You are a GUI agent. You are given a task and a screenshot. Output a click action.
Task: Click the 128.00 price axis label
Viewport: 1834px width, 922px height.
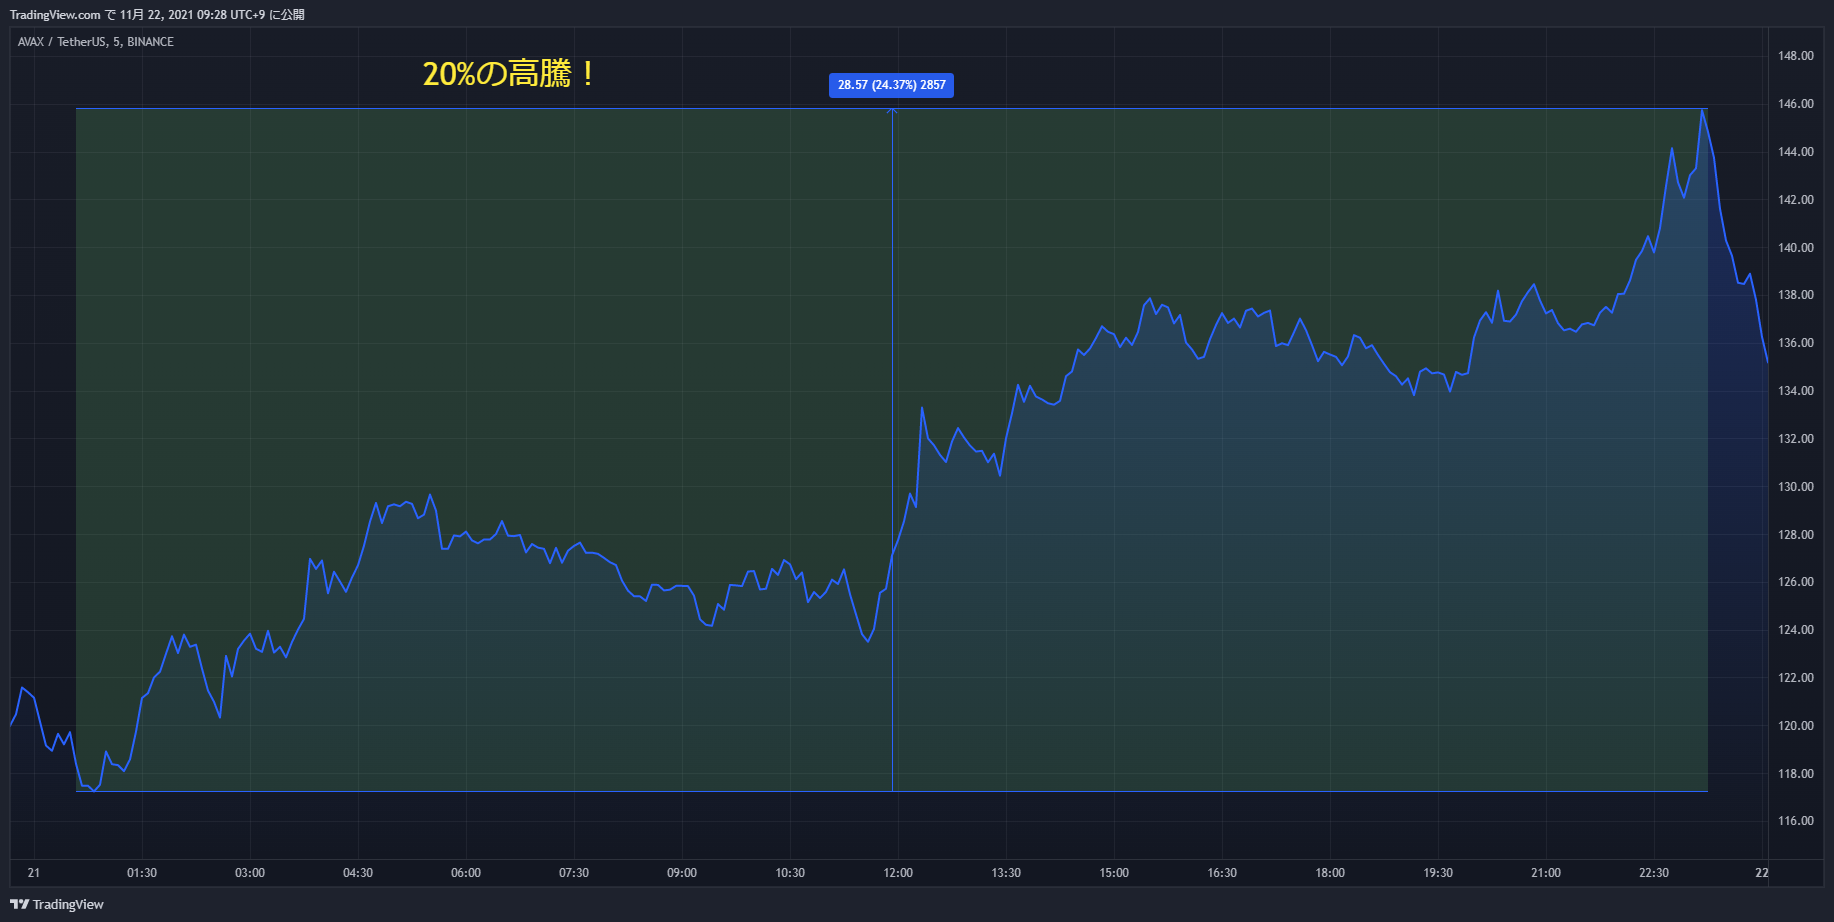tap(1795, 535)
